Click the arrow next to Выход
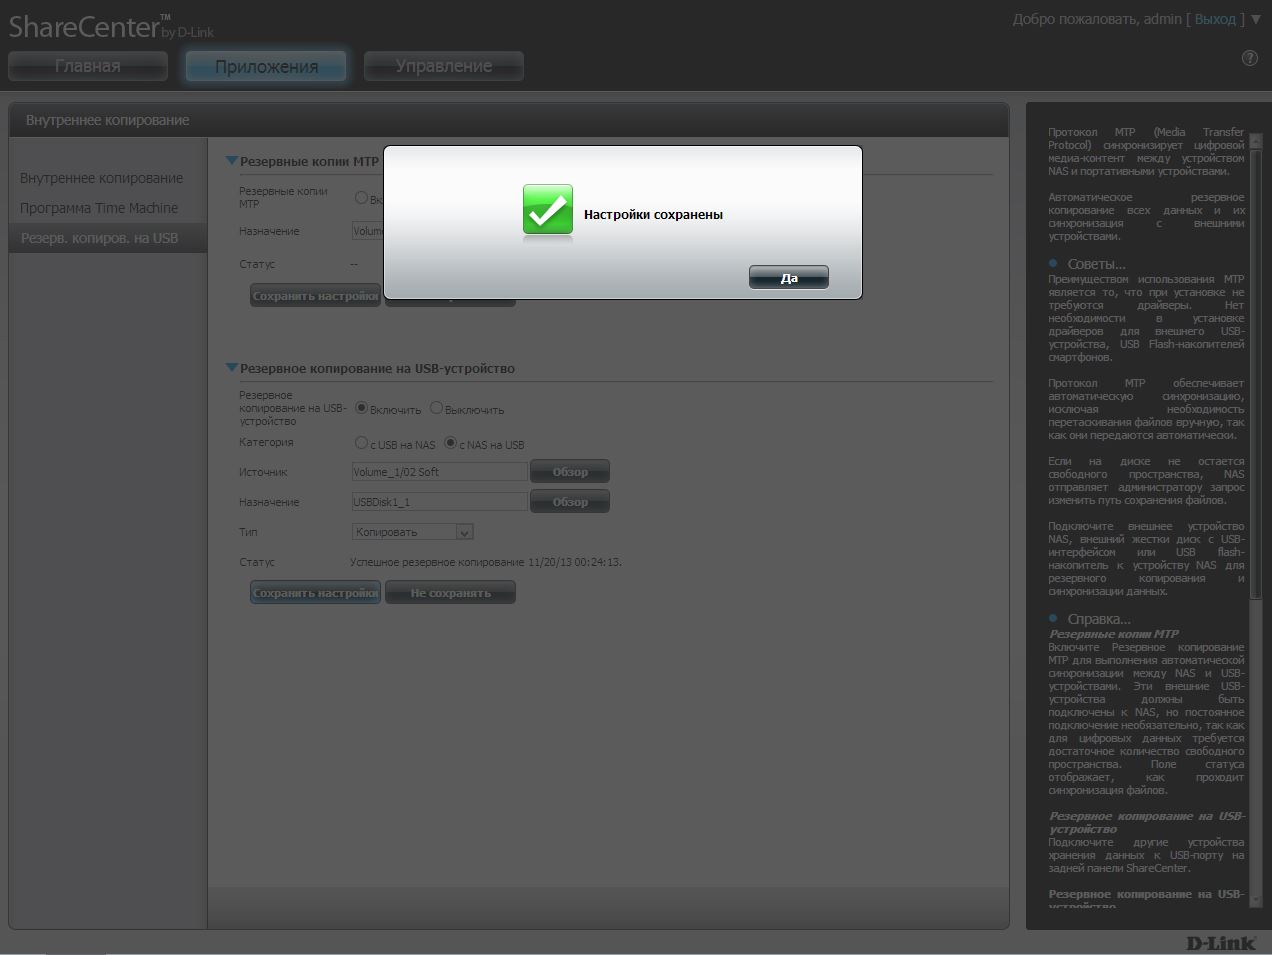 (1256, 19)
